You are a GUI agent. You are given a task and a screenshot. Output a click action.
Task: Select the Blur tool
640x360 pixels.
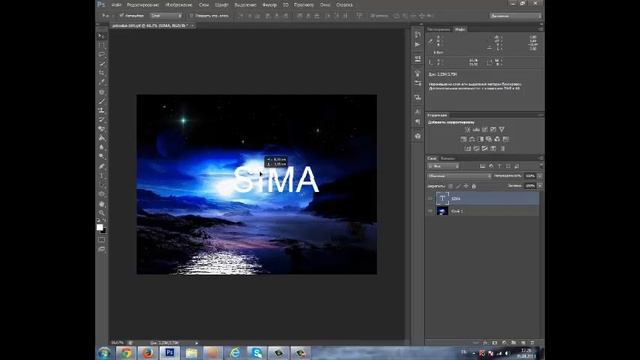pyautogui.click(x=102, y=147)
